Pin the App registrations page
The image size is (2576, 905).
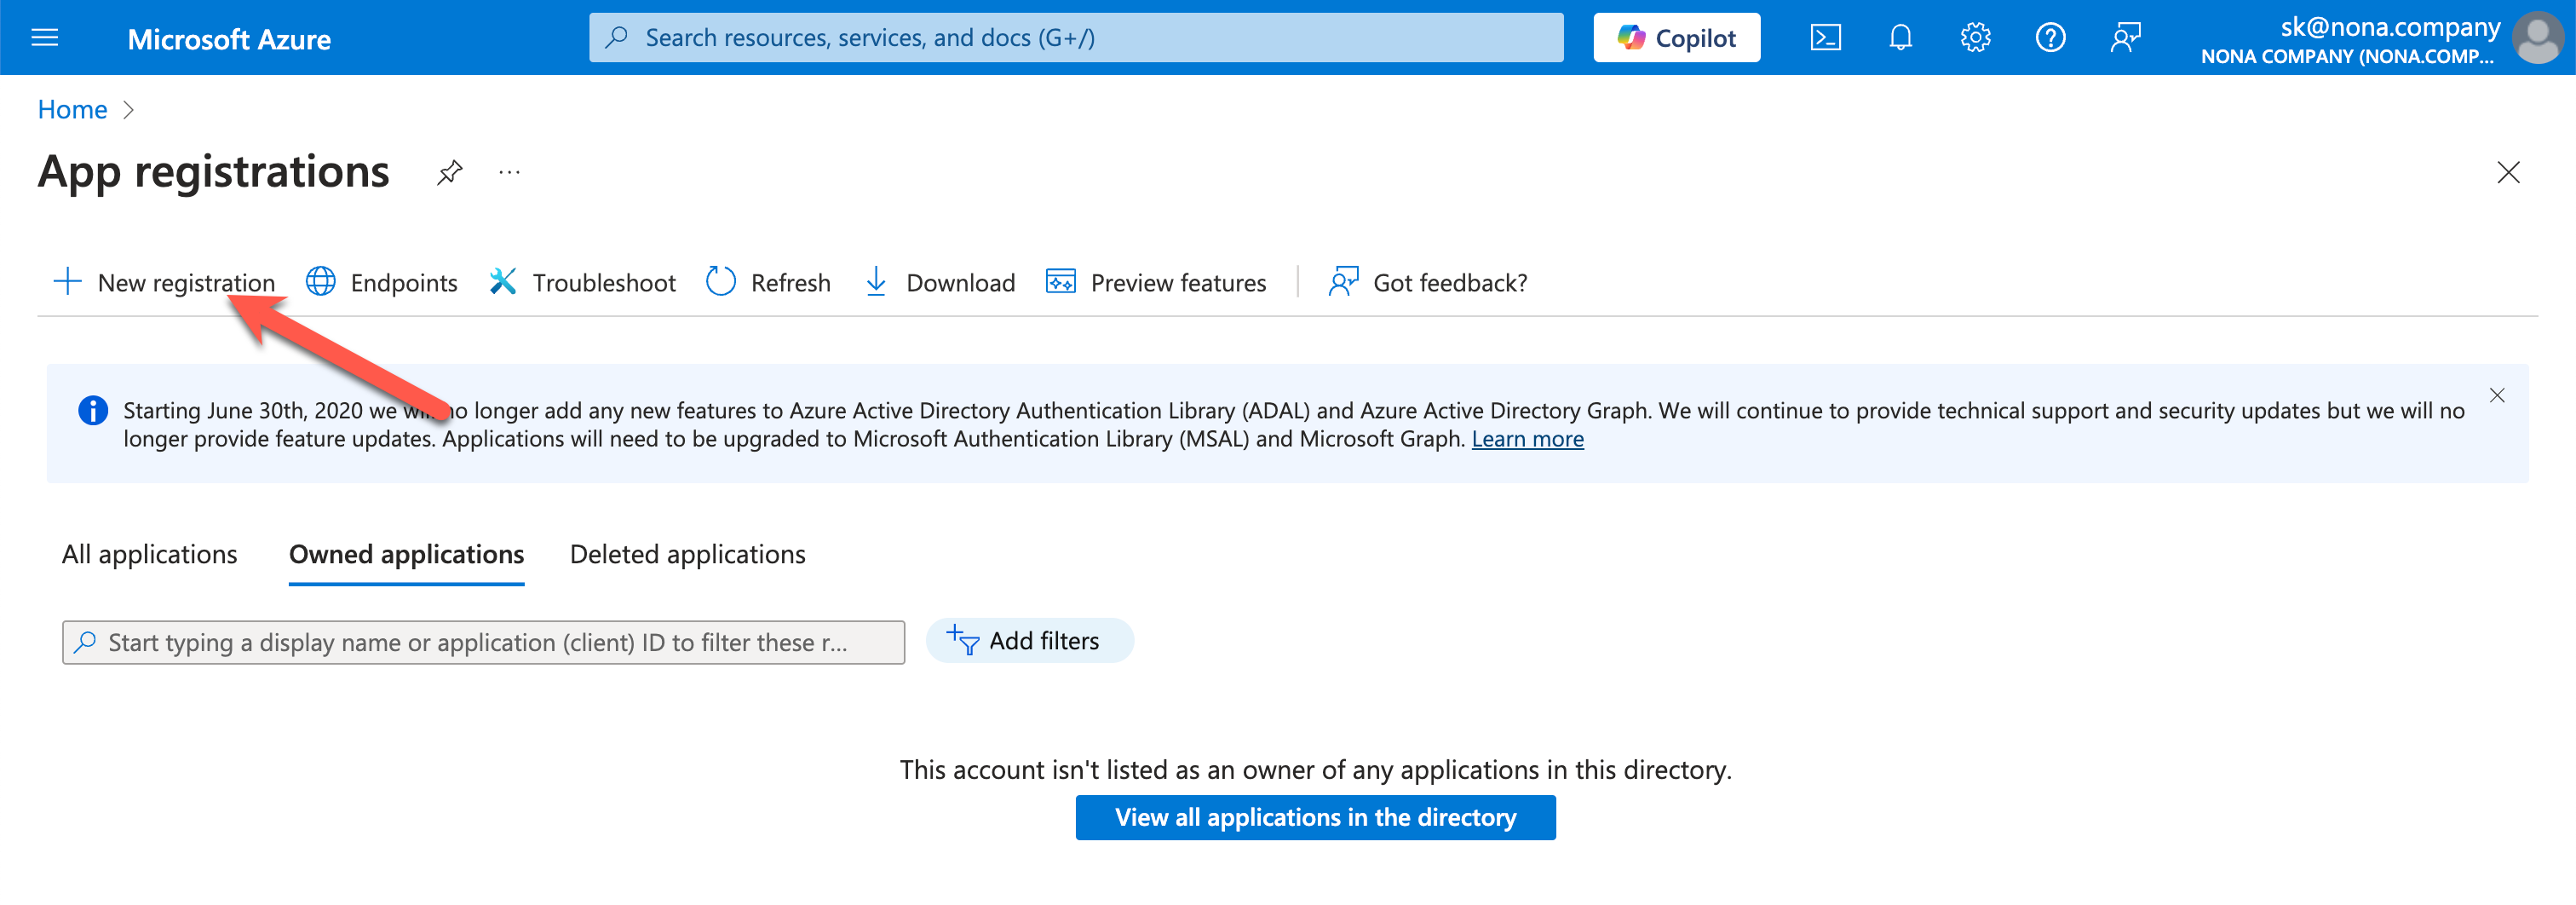point(450,173)
